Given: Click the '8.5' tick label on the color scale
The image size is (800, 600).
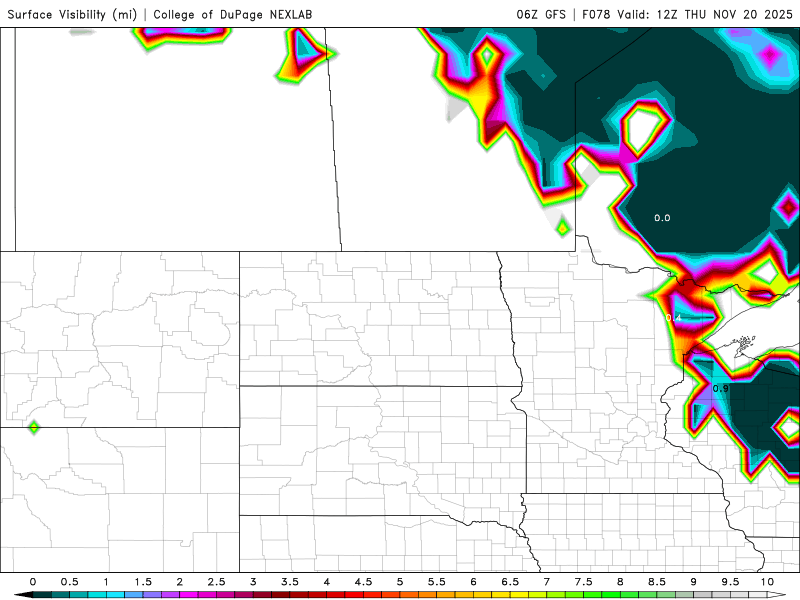Looking at the screenshot, I should (657, 582).
